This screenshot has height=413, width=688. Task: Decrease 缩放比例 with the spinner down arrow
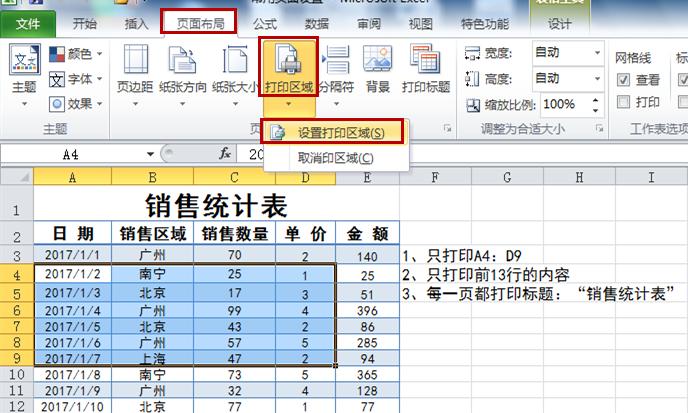[595, 110]
